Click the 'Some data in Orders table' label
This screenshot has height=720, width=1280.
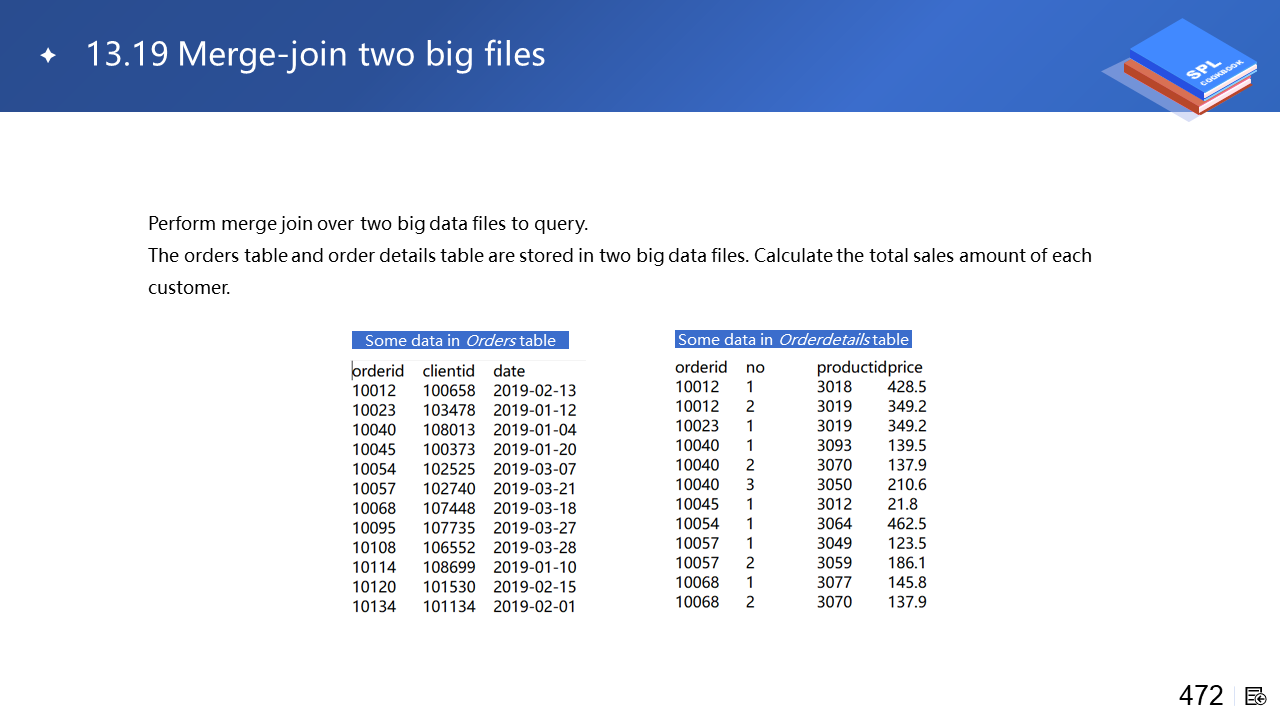click(x=460, y=340)
